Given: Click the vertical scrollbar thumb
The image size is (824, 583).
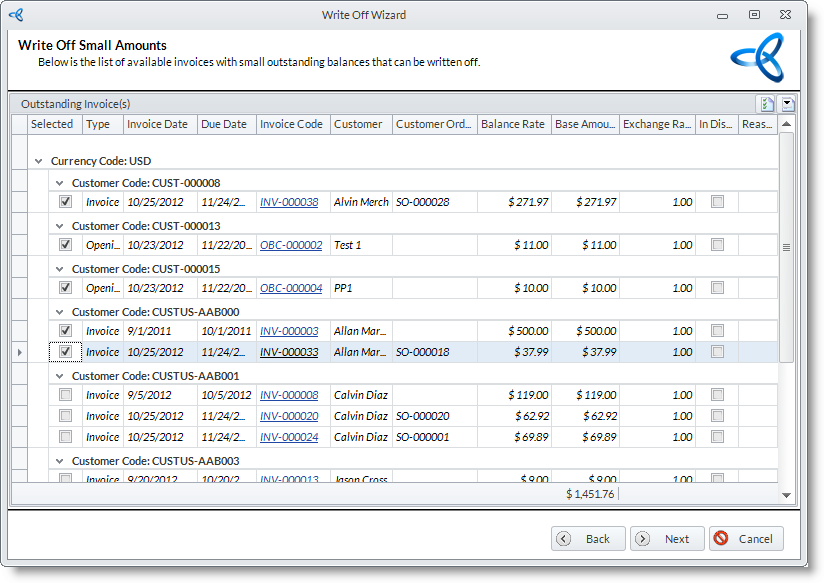Looking at the screenshot, I should [786, 246].
